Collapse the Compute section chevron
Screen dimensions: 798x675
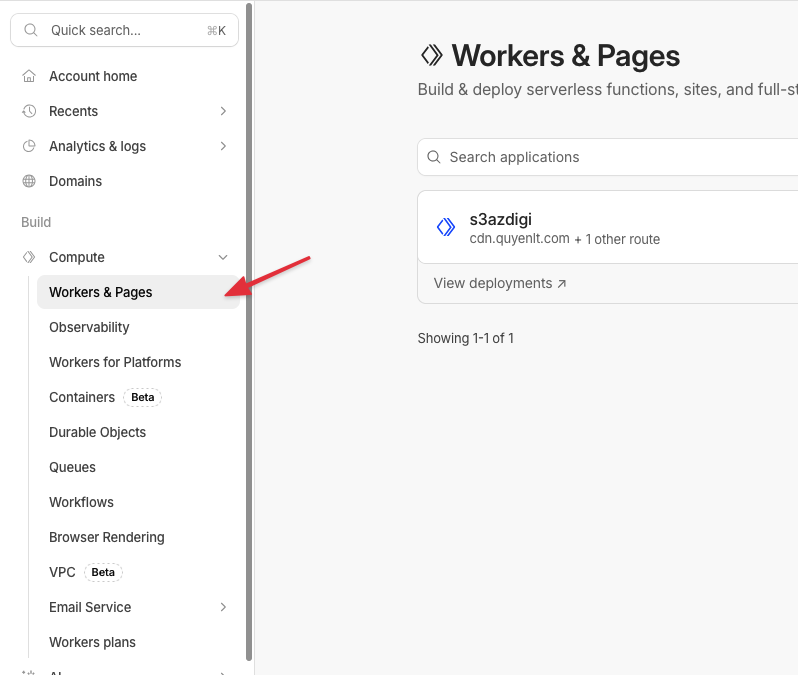223,257
